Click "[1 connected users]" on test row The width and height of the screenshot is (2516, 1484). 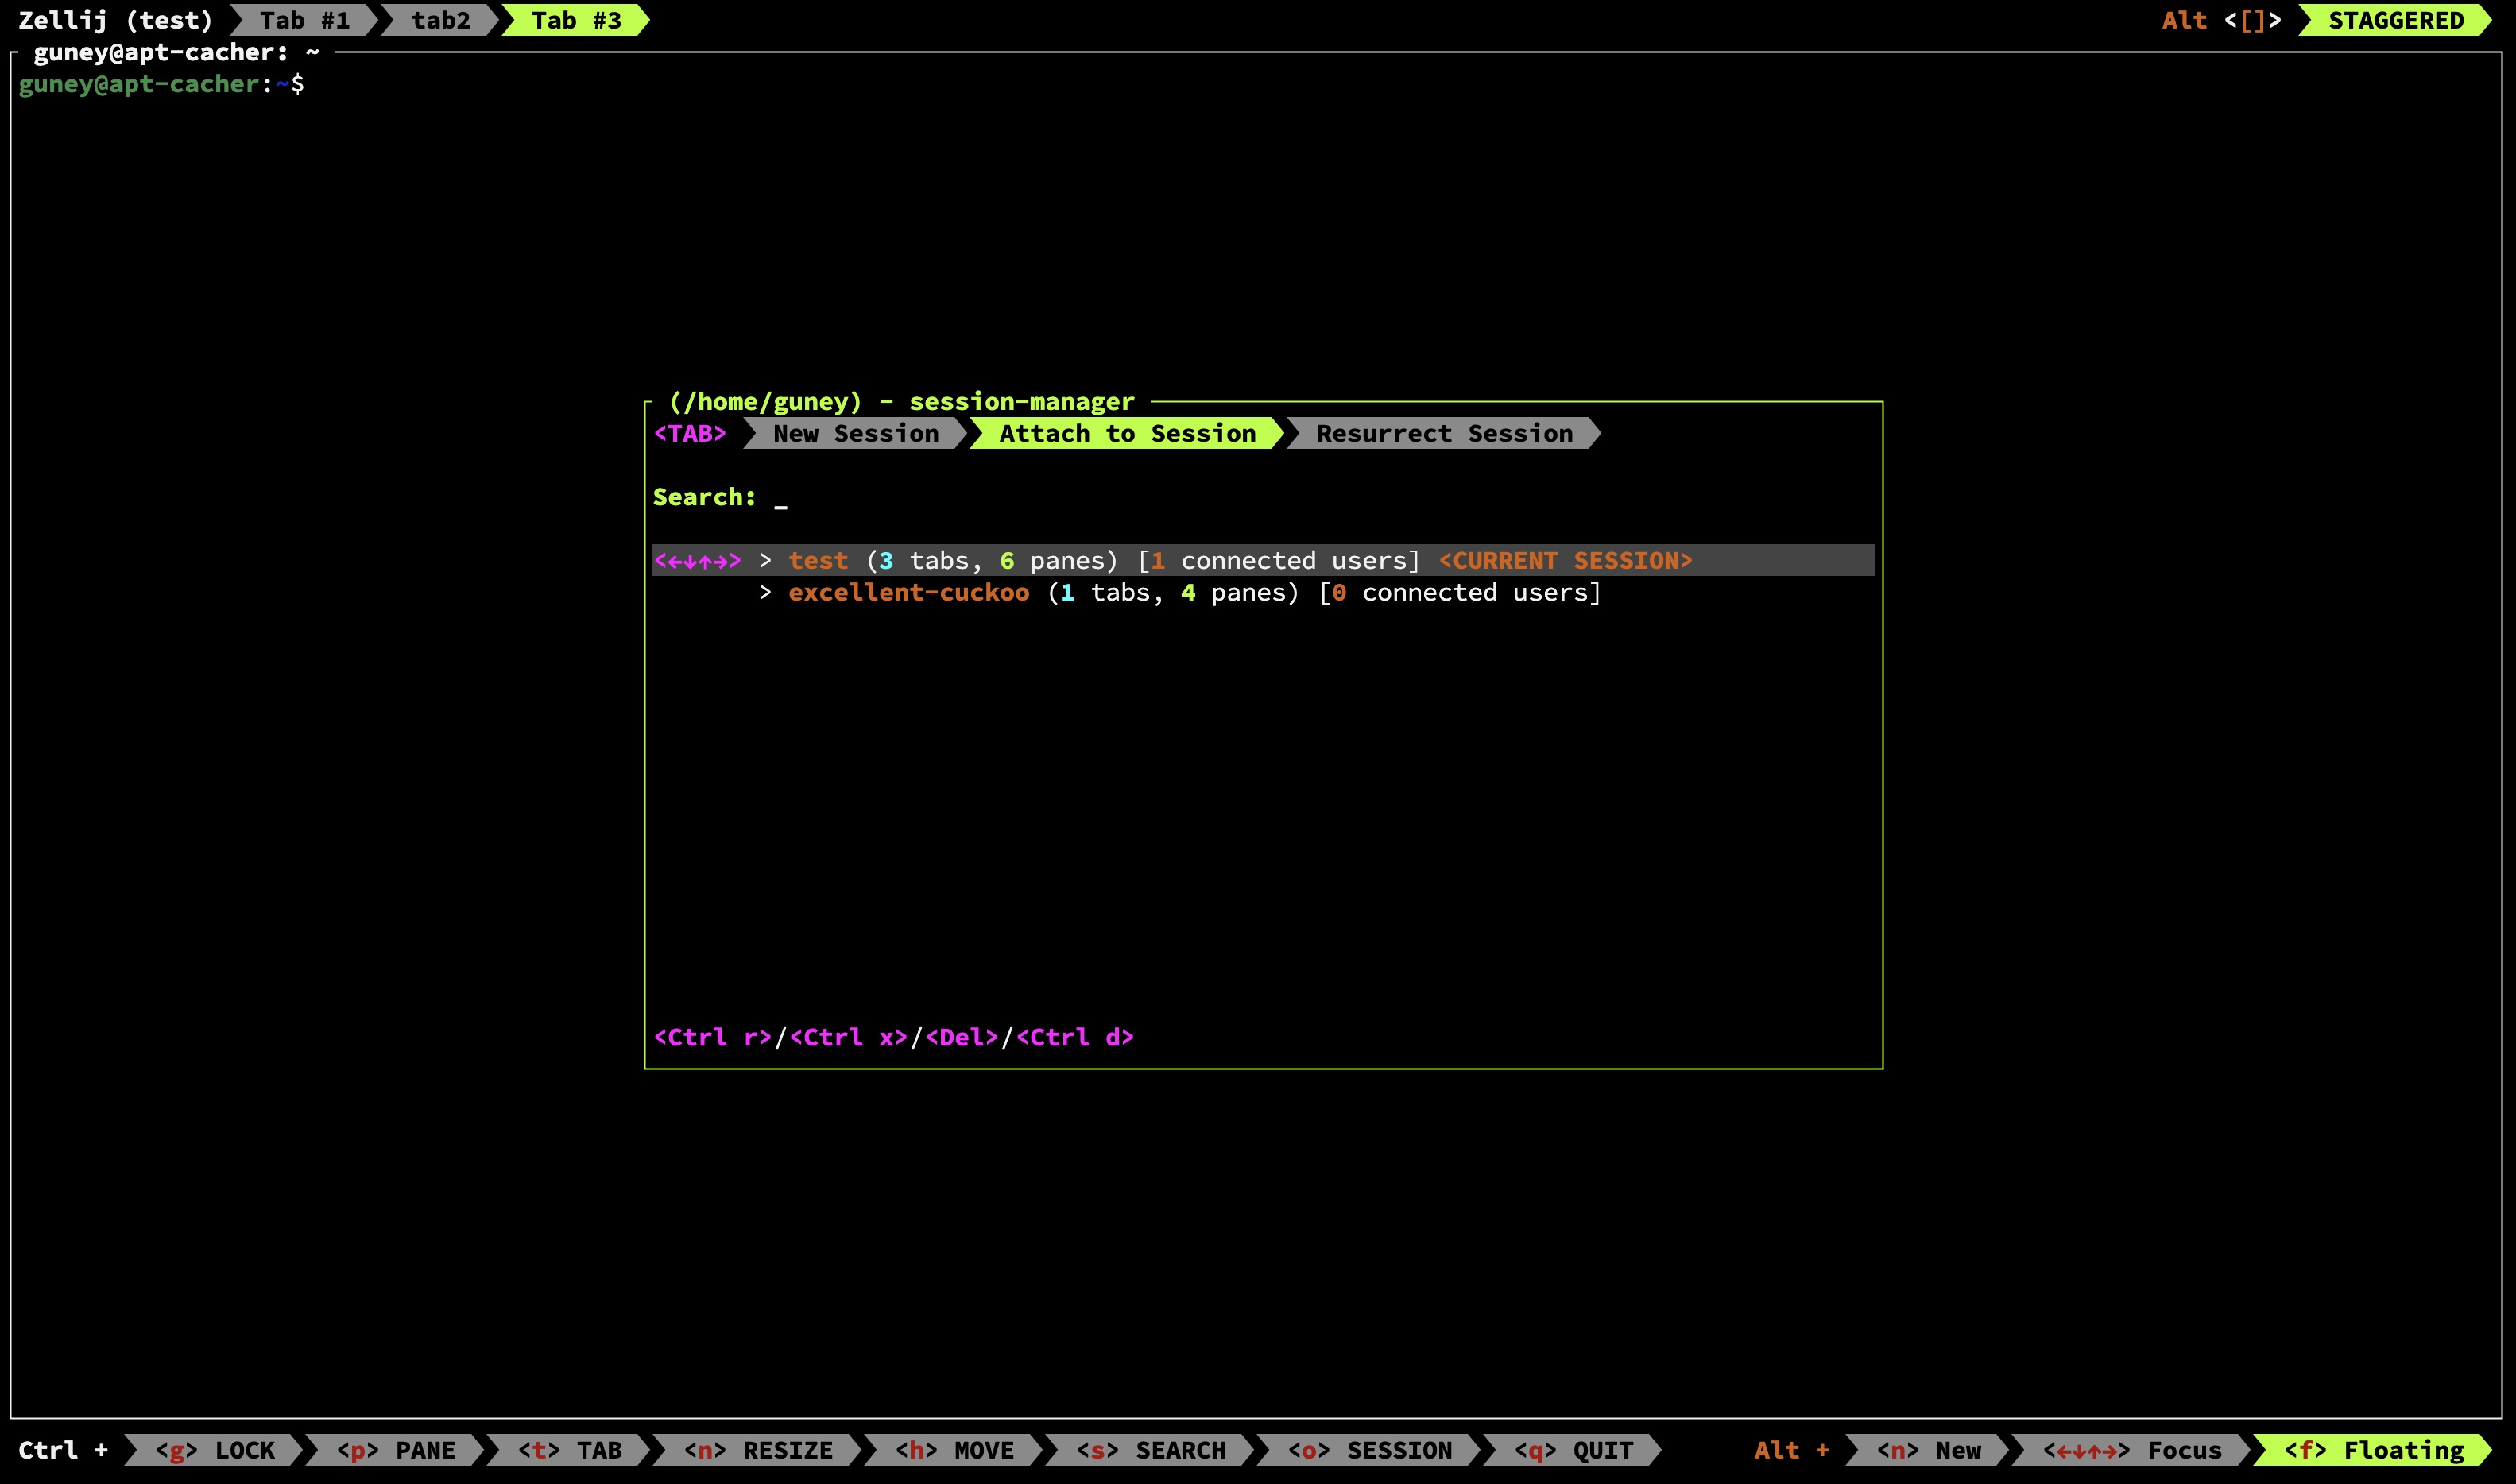(x=1279, y=560)
